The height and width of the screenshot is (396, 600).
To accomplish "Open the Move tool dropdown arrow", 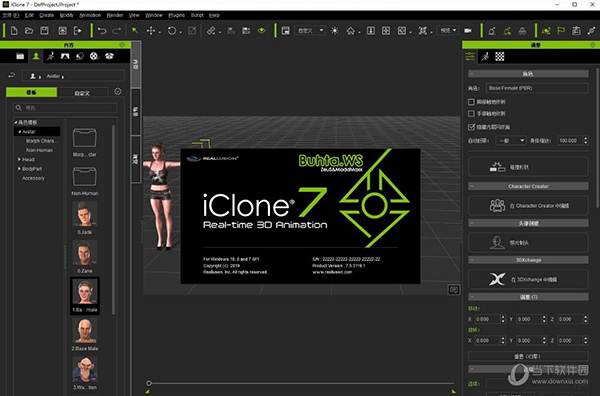I will click(x=160, y=32).
